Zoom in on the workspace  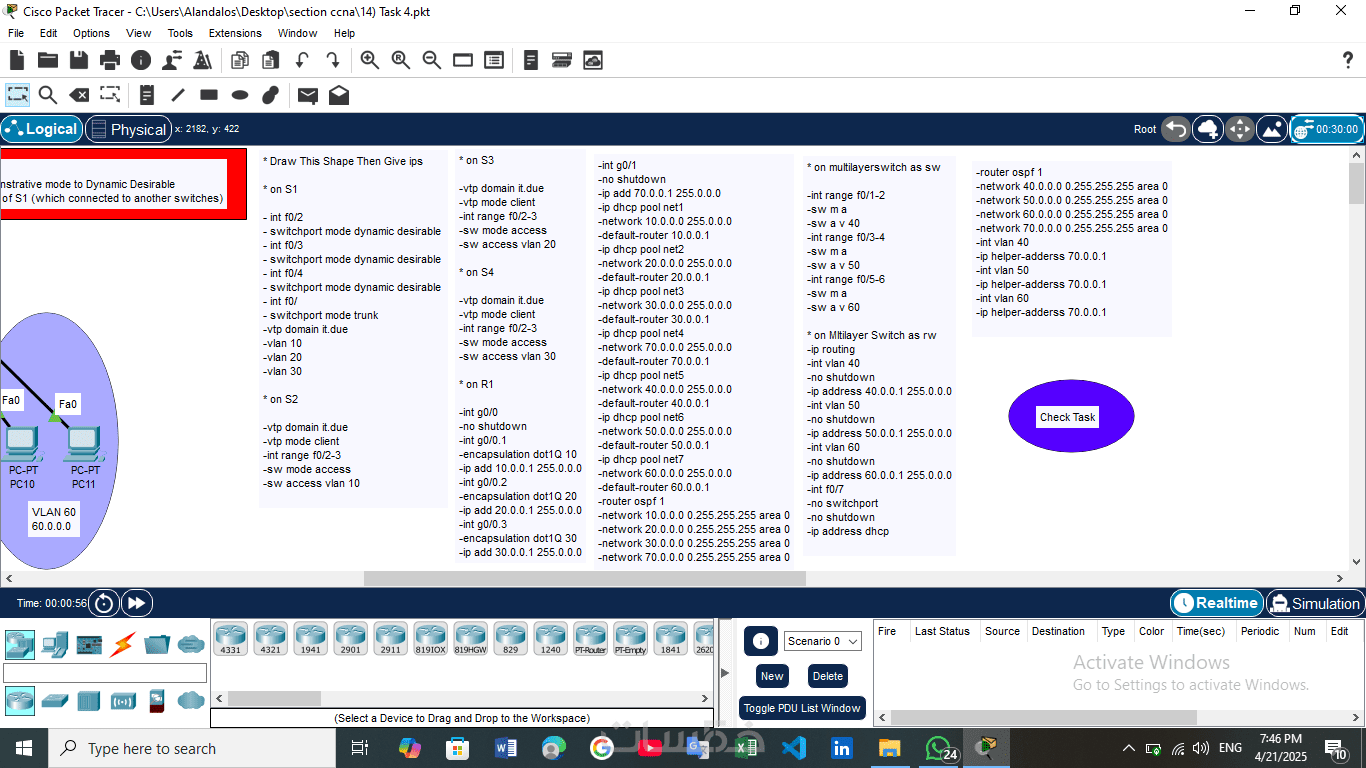coord(370,60)
